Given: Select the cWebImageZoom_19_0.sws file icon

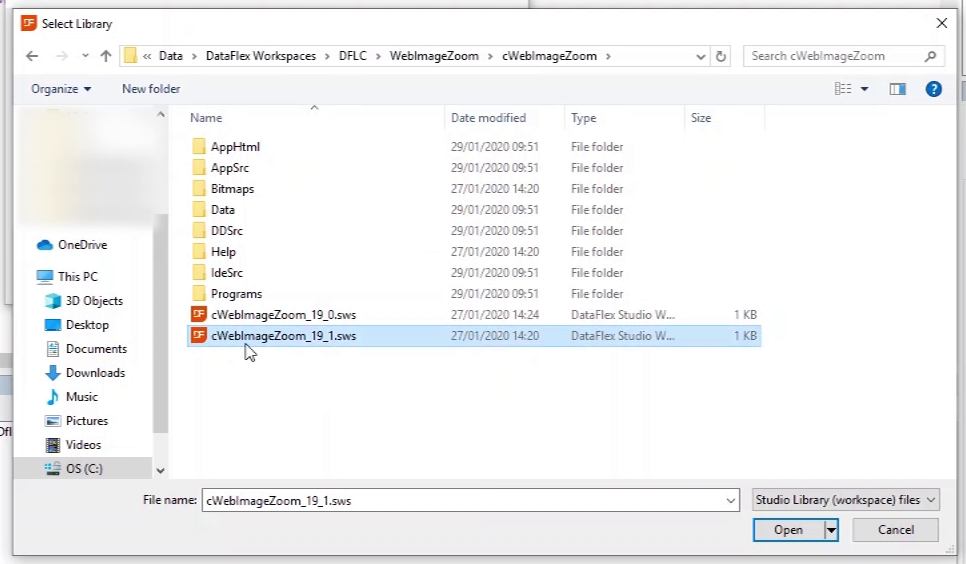Looking at the screenshot, I should (x=199, y=315).
